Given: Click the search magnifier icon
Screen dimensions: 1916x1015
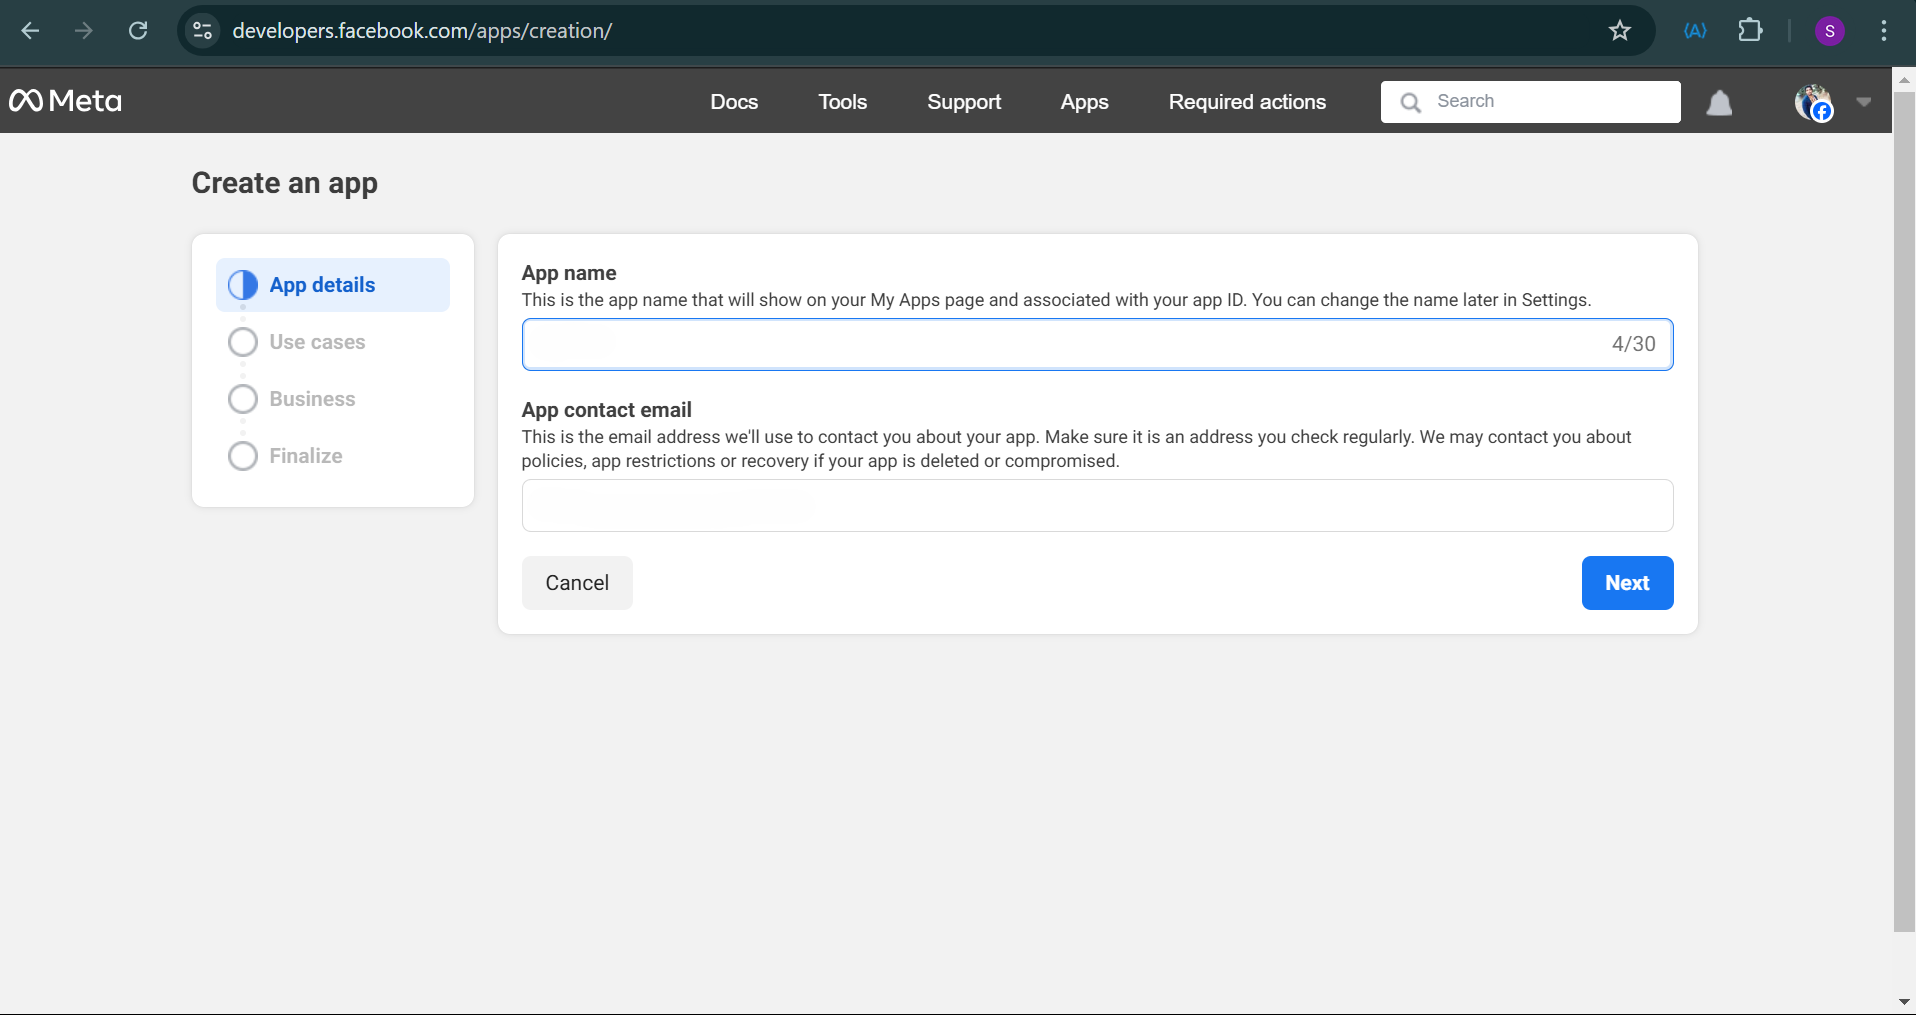Looking at the screenshot, I should [1410, 102].
